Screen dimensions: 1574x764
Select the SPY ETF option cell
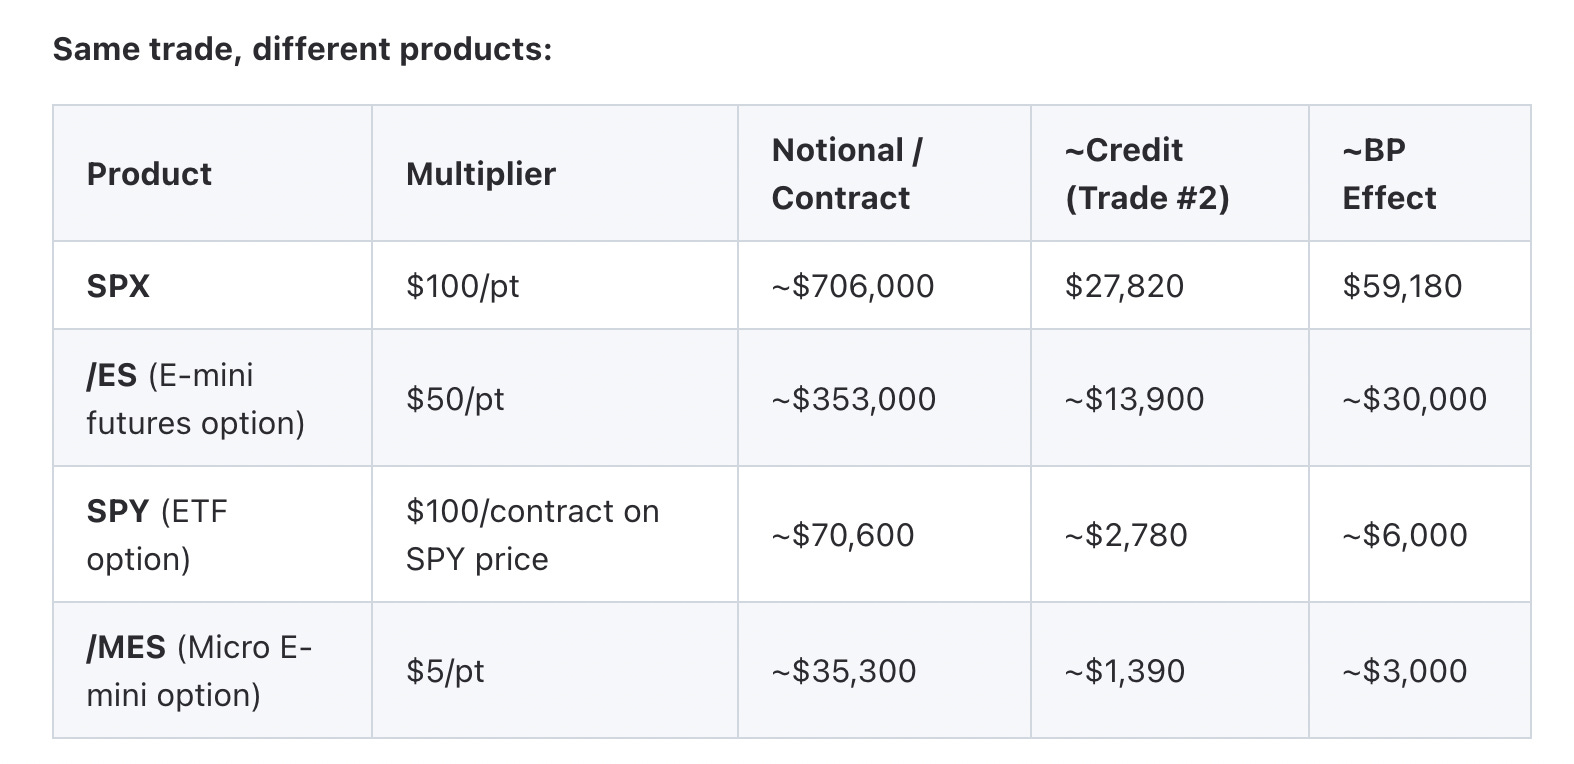pos(157,535)
